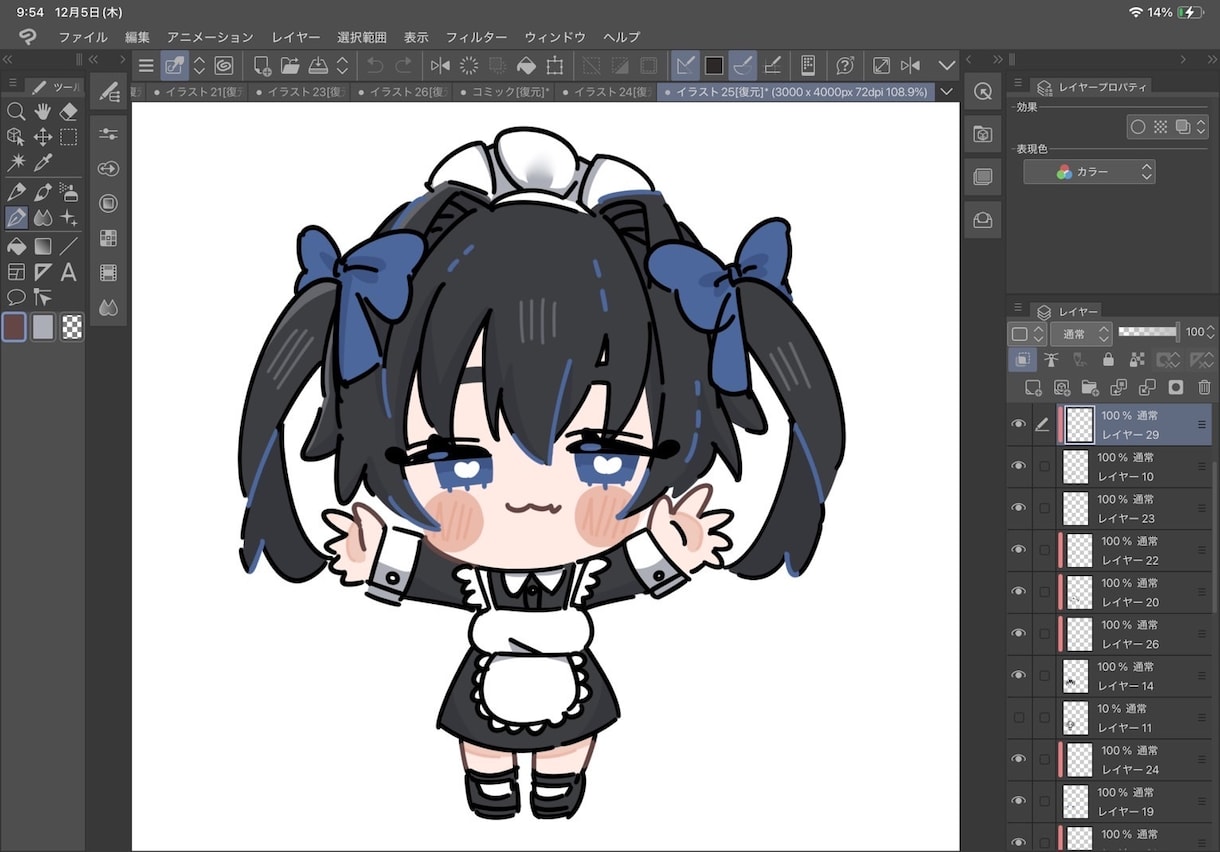This screenshot has height=852, width=1220.
Task: Tick the selection checkbox of レイヤー 26
Action: click(x=1045, y=633)
